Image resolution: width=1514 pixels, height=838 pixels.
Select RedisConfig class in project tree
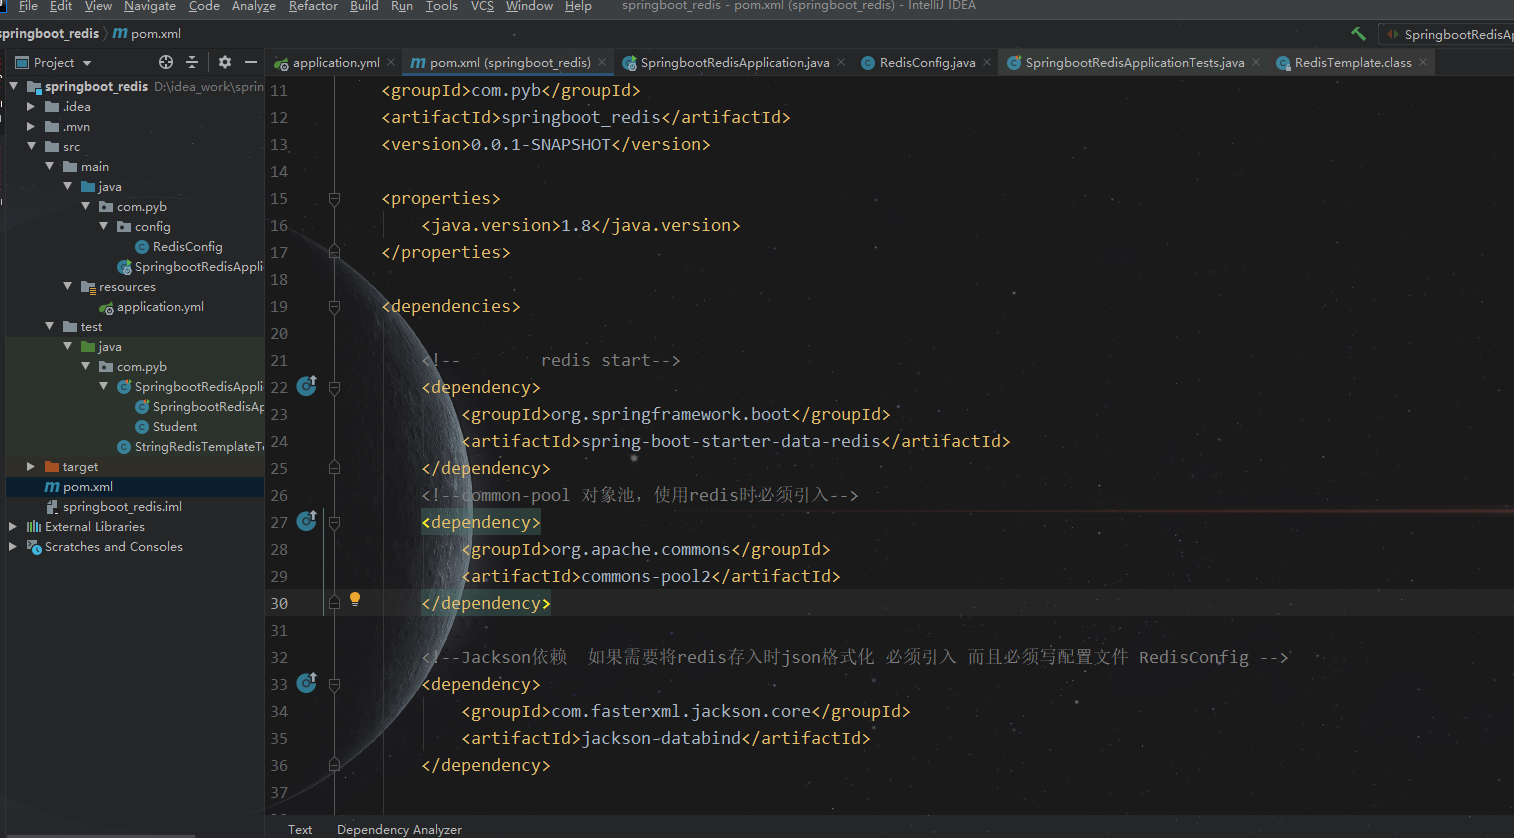coord(187,246)
